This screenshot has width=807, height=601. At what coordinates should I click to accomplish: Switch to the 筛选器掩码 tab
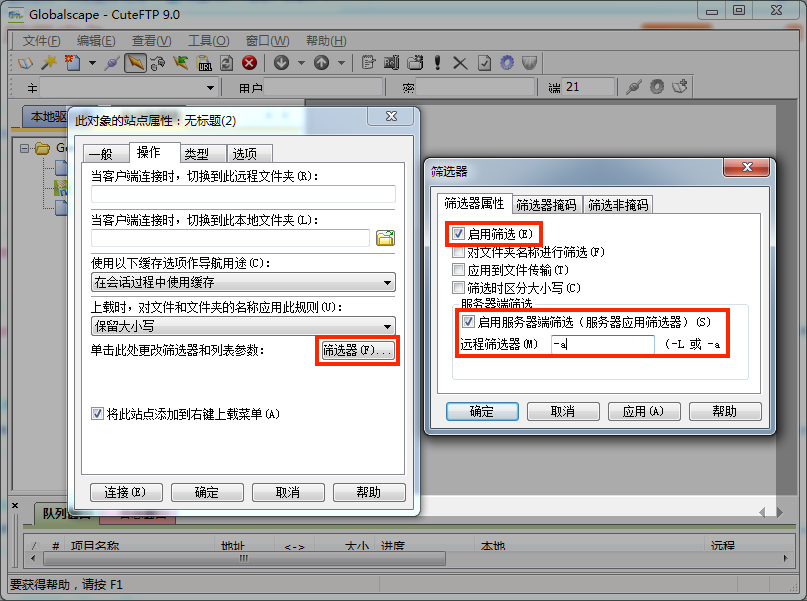pyautogui.click(x=546, y=205)
